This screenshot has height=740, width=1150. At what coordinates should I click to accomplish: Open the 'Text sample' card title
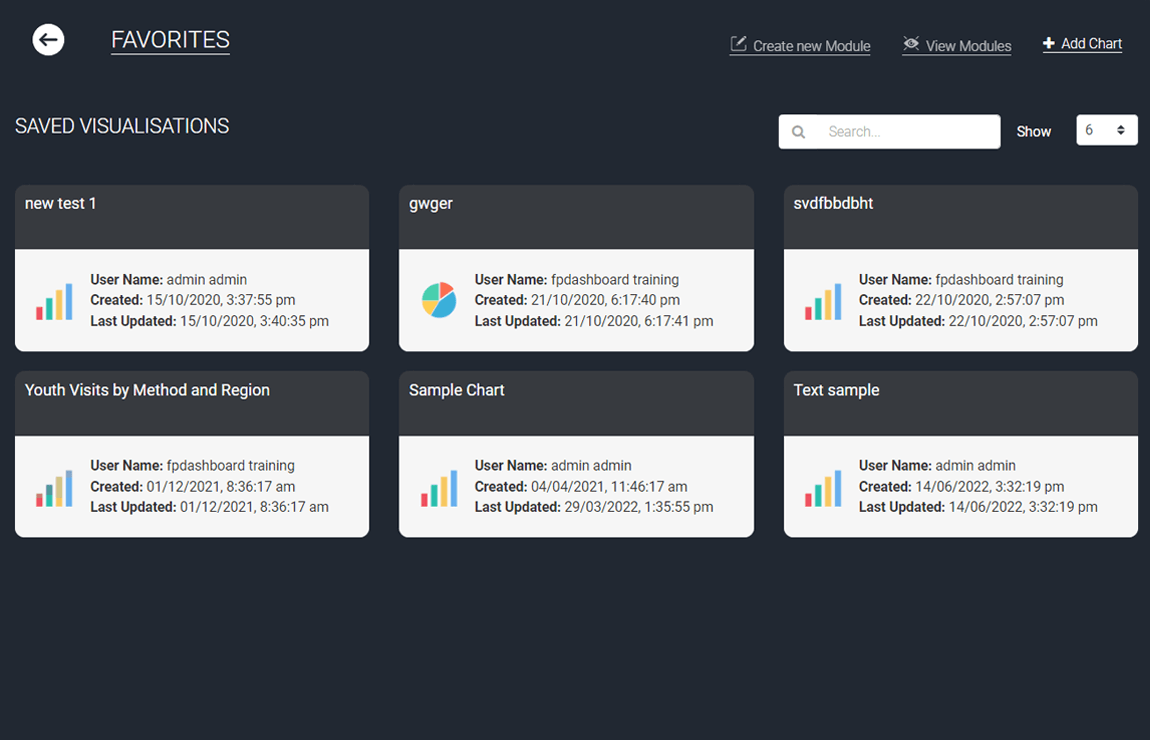[836, 390]
